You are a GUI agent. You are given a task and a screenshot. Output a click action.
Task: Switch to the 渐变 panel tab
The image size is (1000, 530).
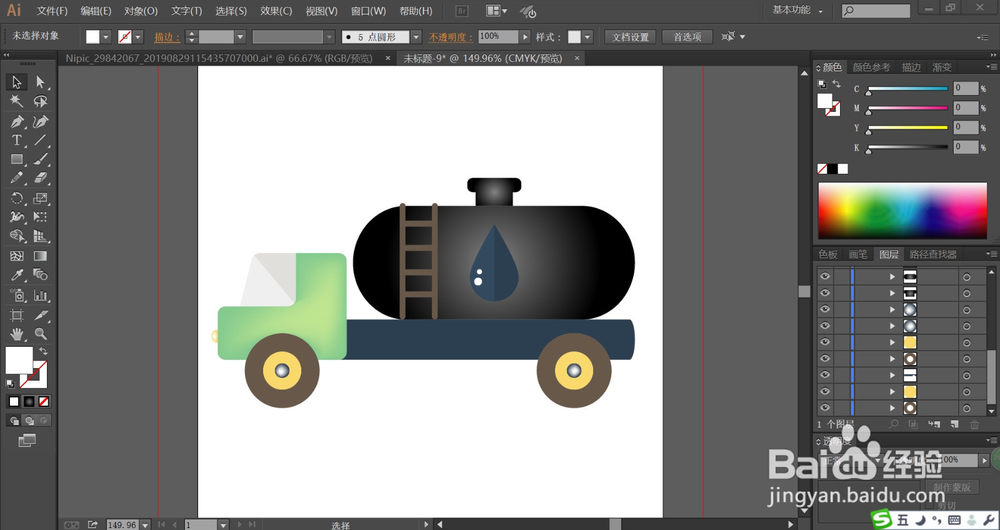coord(942,67)
